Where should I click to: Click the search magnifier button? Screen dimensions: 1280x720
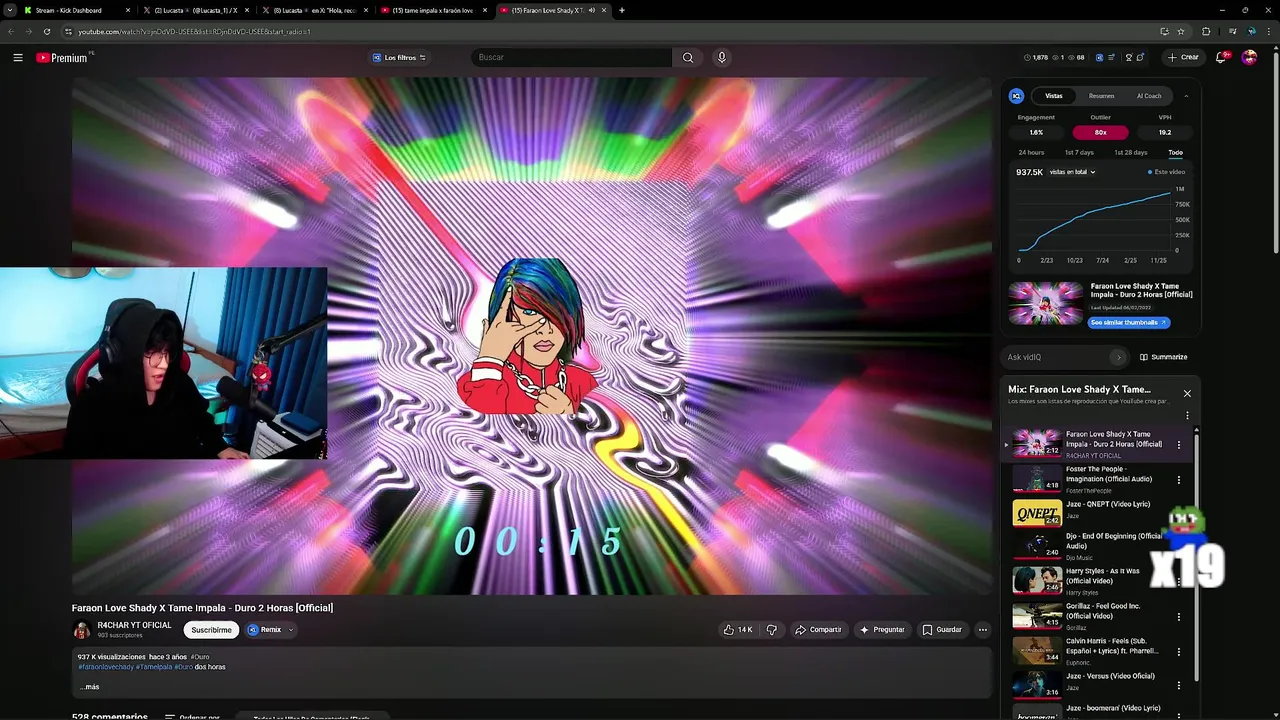click(688, 57)
